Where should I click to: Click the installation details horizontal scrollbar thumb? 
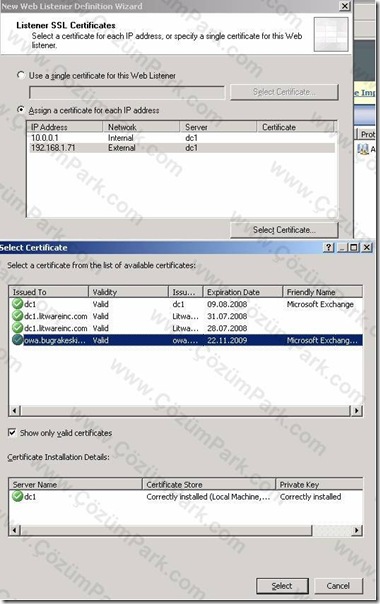coord(166,530)
